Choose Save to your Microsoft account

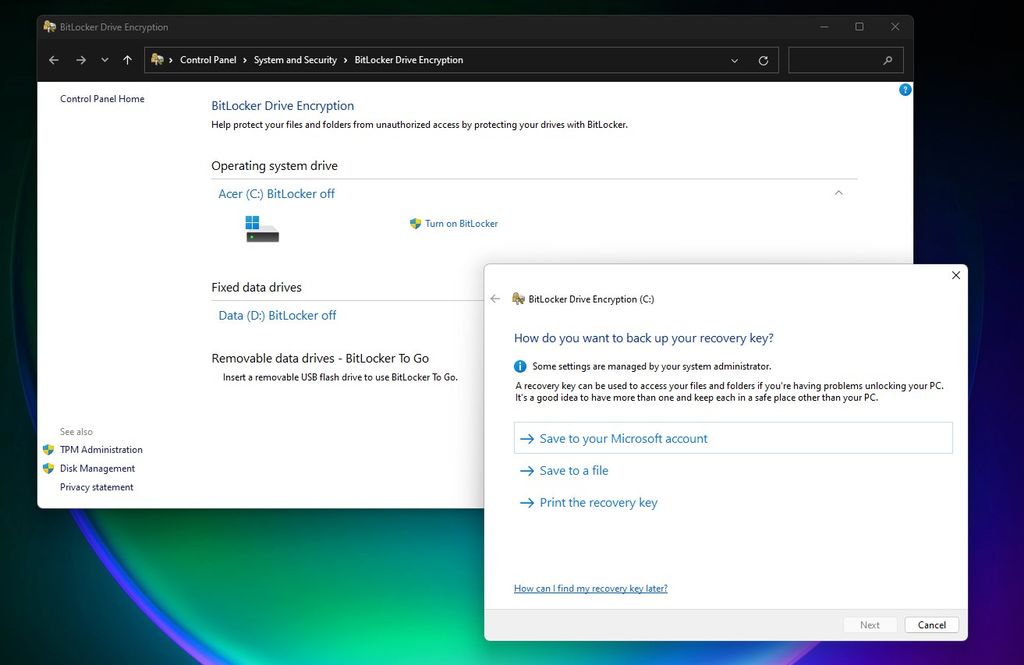tap(622, 438)
